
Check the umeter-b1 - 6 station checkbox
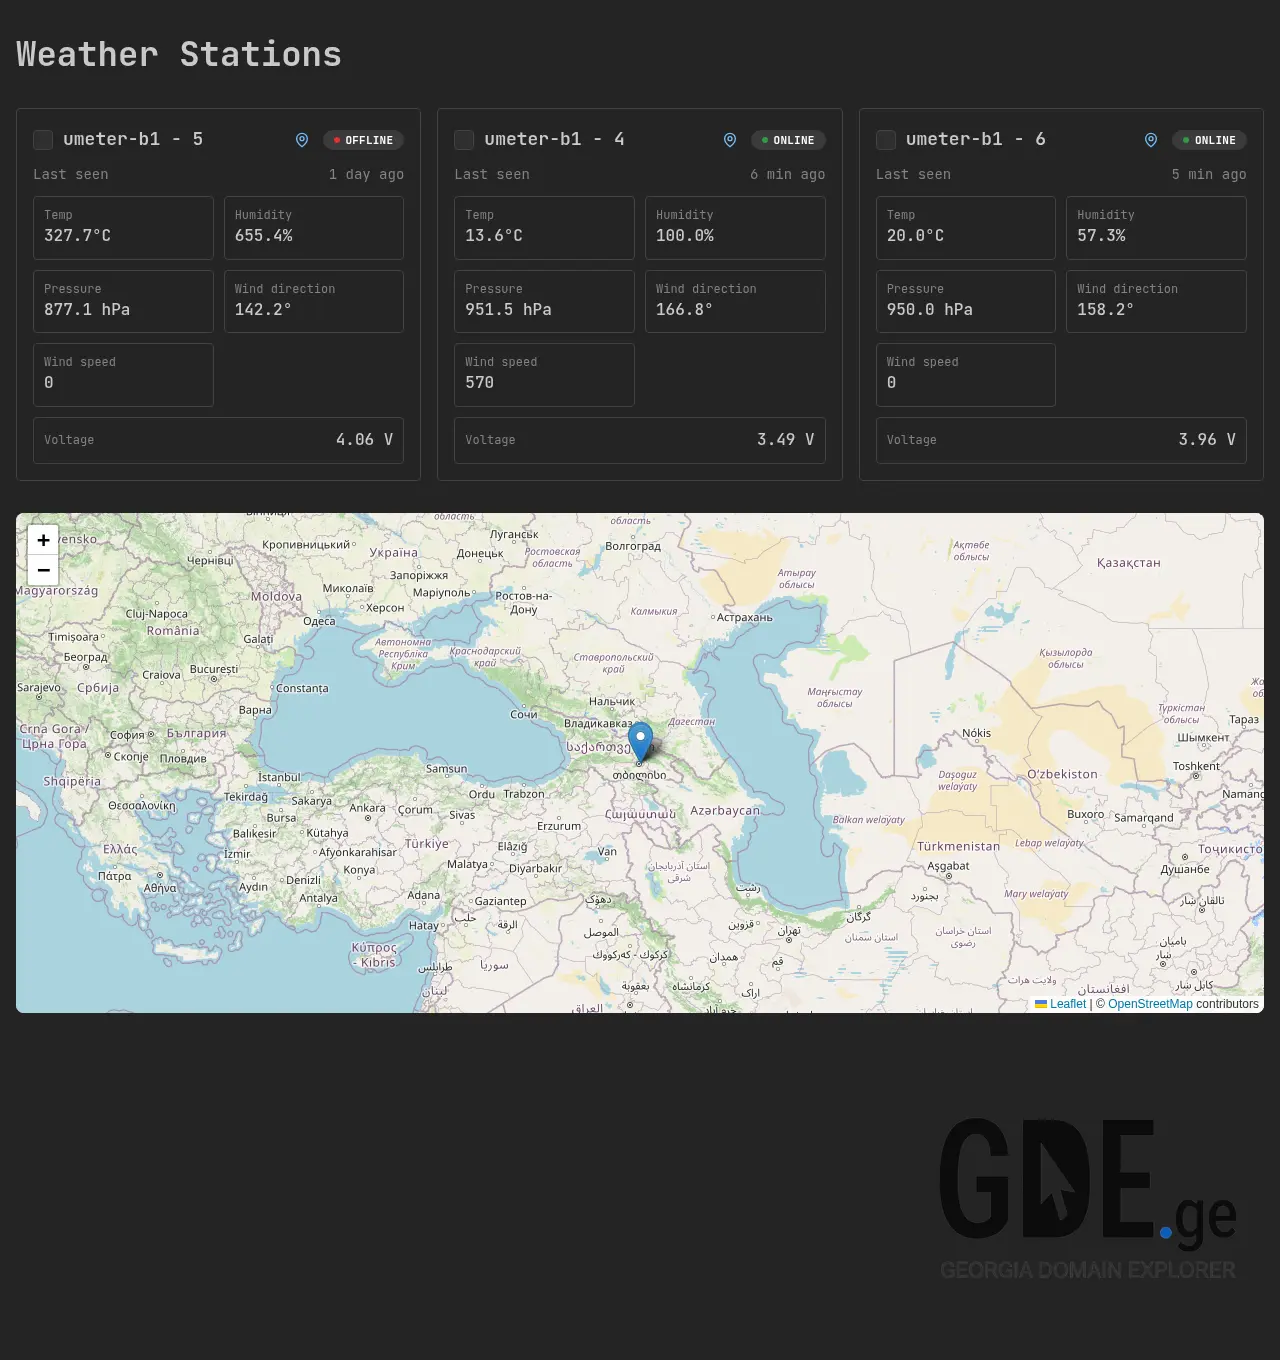pyautogui.click(x=886, y=140)
